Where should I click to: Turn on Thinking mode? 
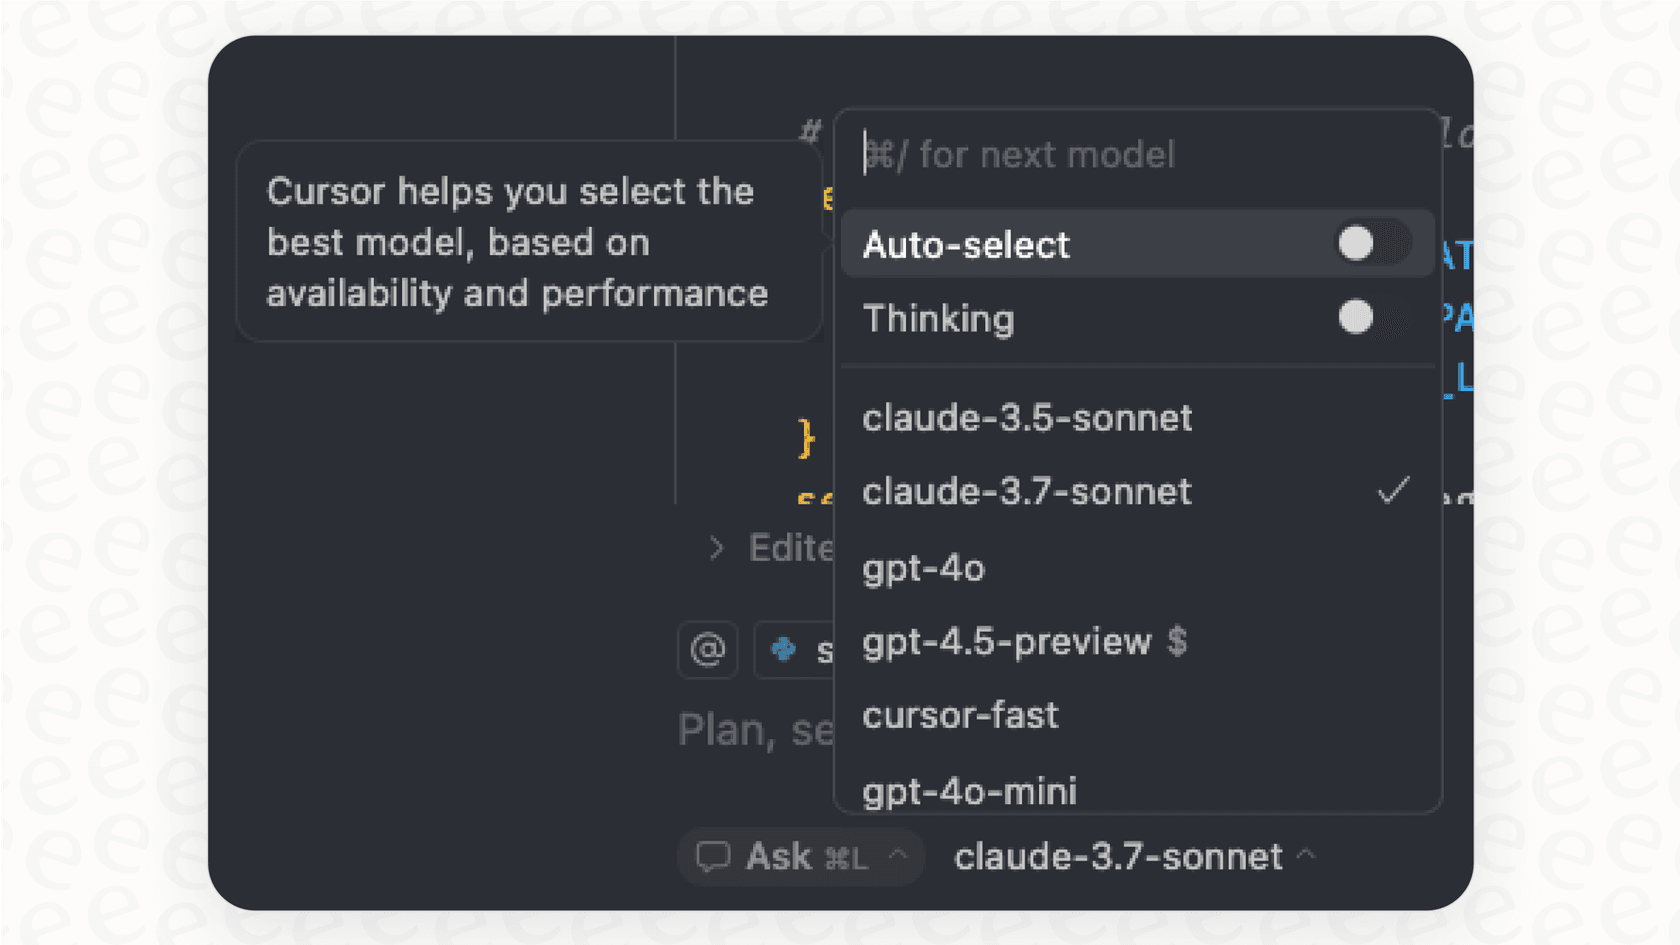pyautogui.click(x=1355, y=318)
